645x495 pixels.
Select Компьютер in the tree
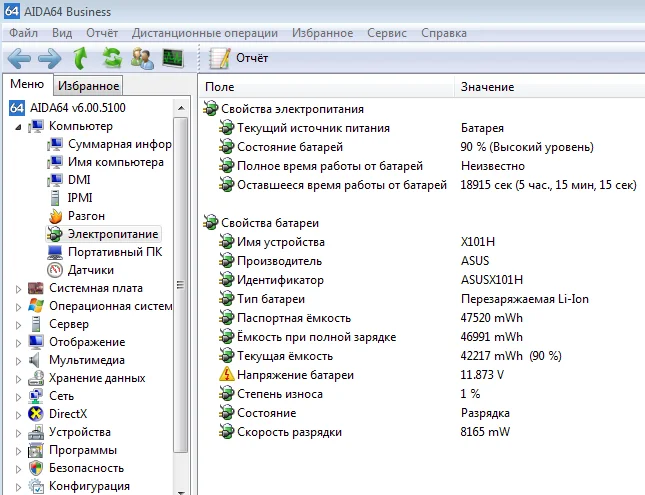click(81, 126)
